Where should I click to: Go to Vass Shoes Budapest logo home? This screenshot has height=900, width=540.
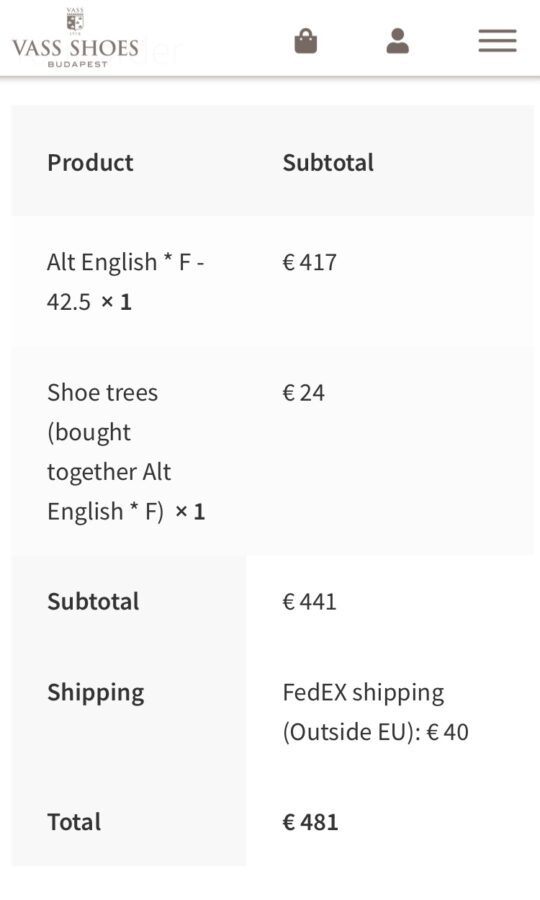pos(75,38)
